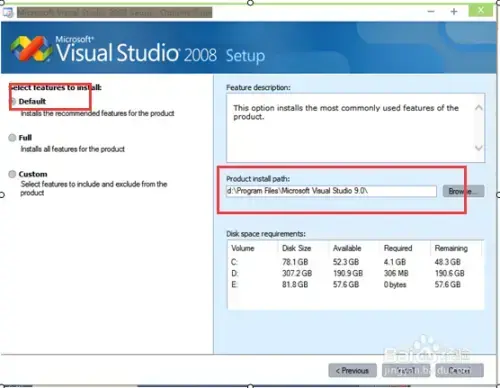Select the D: volume row
500x388 pixels.
(x=355, y=273)
